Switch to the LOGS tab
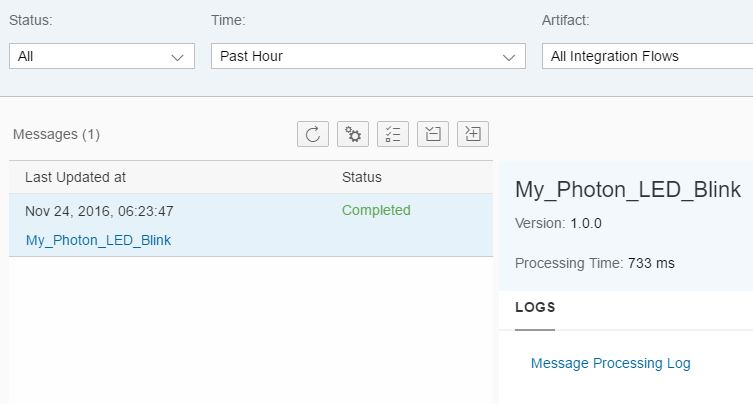The height and width of the screenshot is (404, 753). 535,307
